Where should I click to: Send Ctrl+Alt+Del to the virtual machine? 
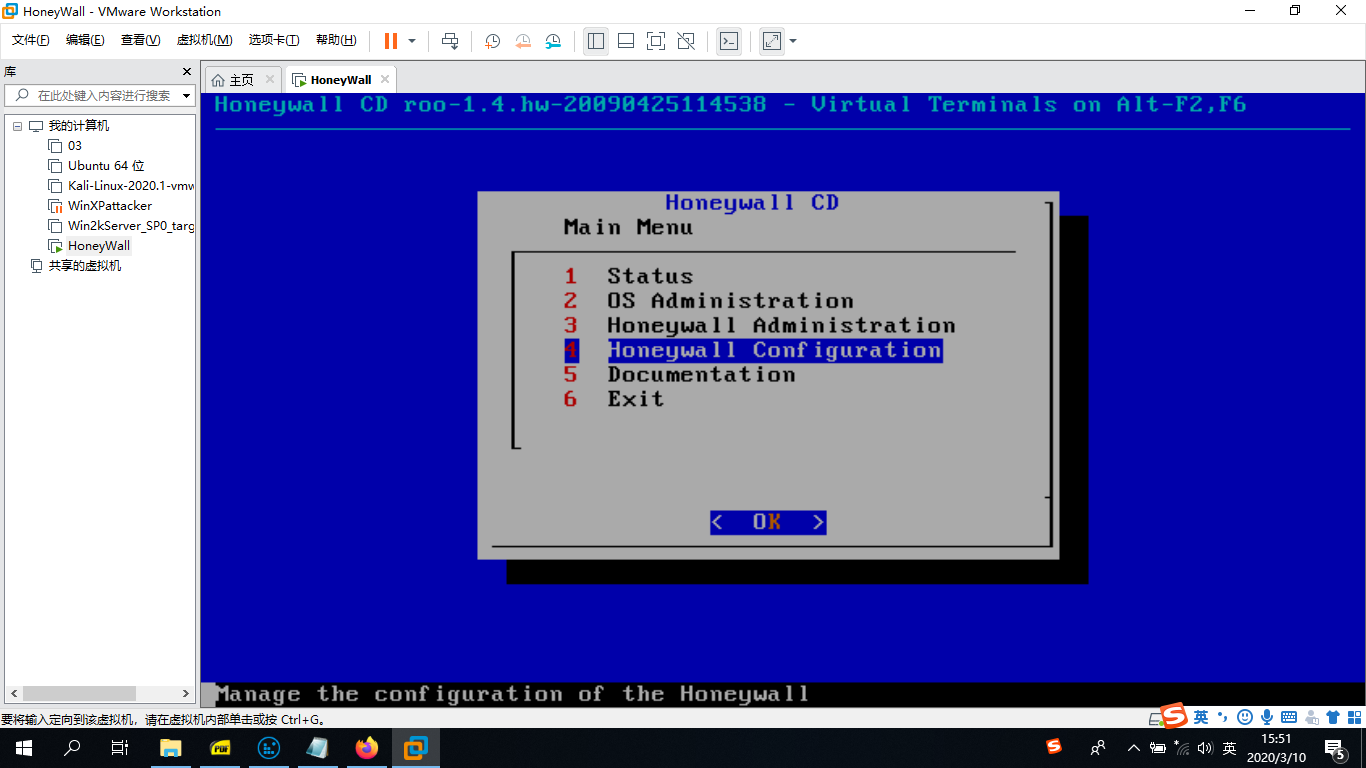click(450, 41)
